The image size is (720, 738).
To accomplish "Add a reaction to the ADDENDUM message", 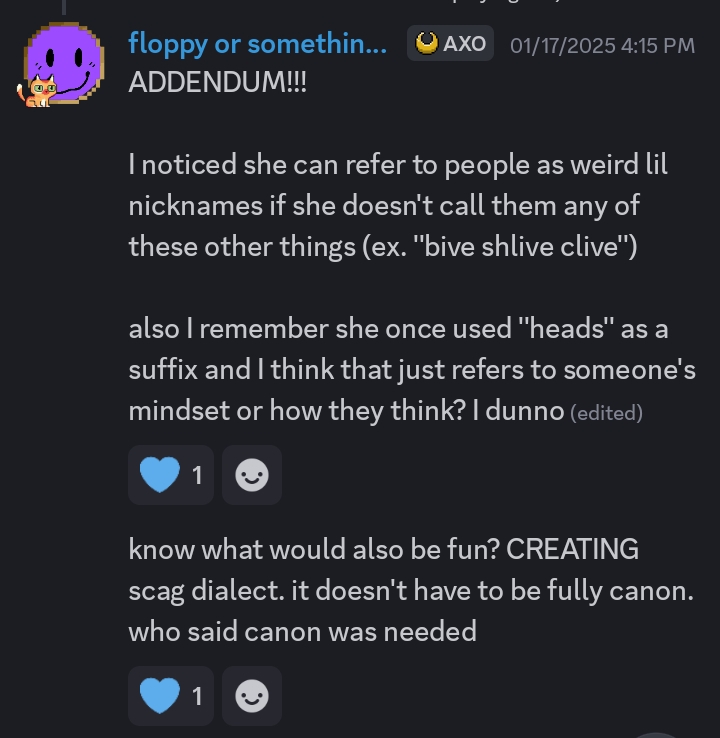I will coord(251,476).
